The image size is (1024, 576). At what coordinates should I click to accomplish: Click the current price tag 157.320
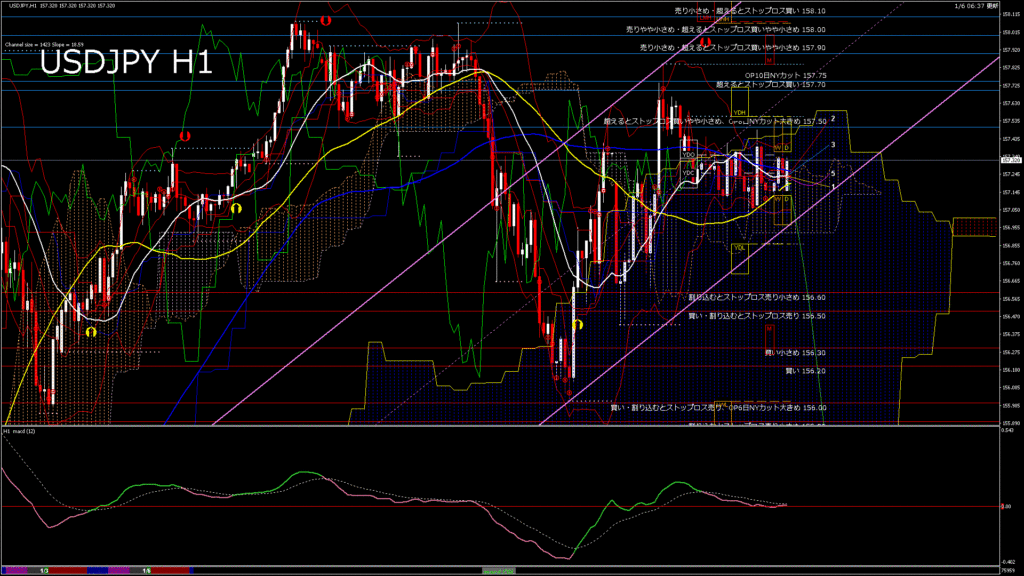[x=1010, y=159]
